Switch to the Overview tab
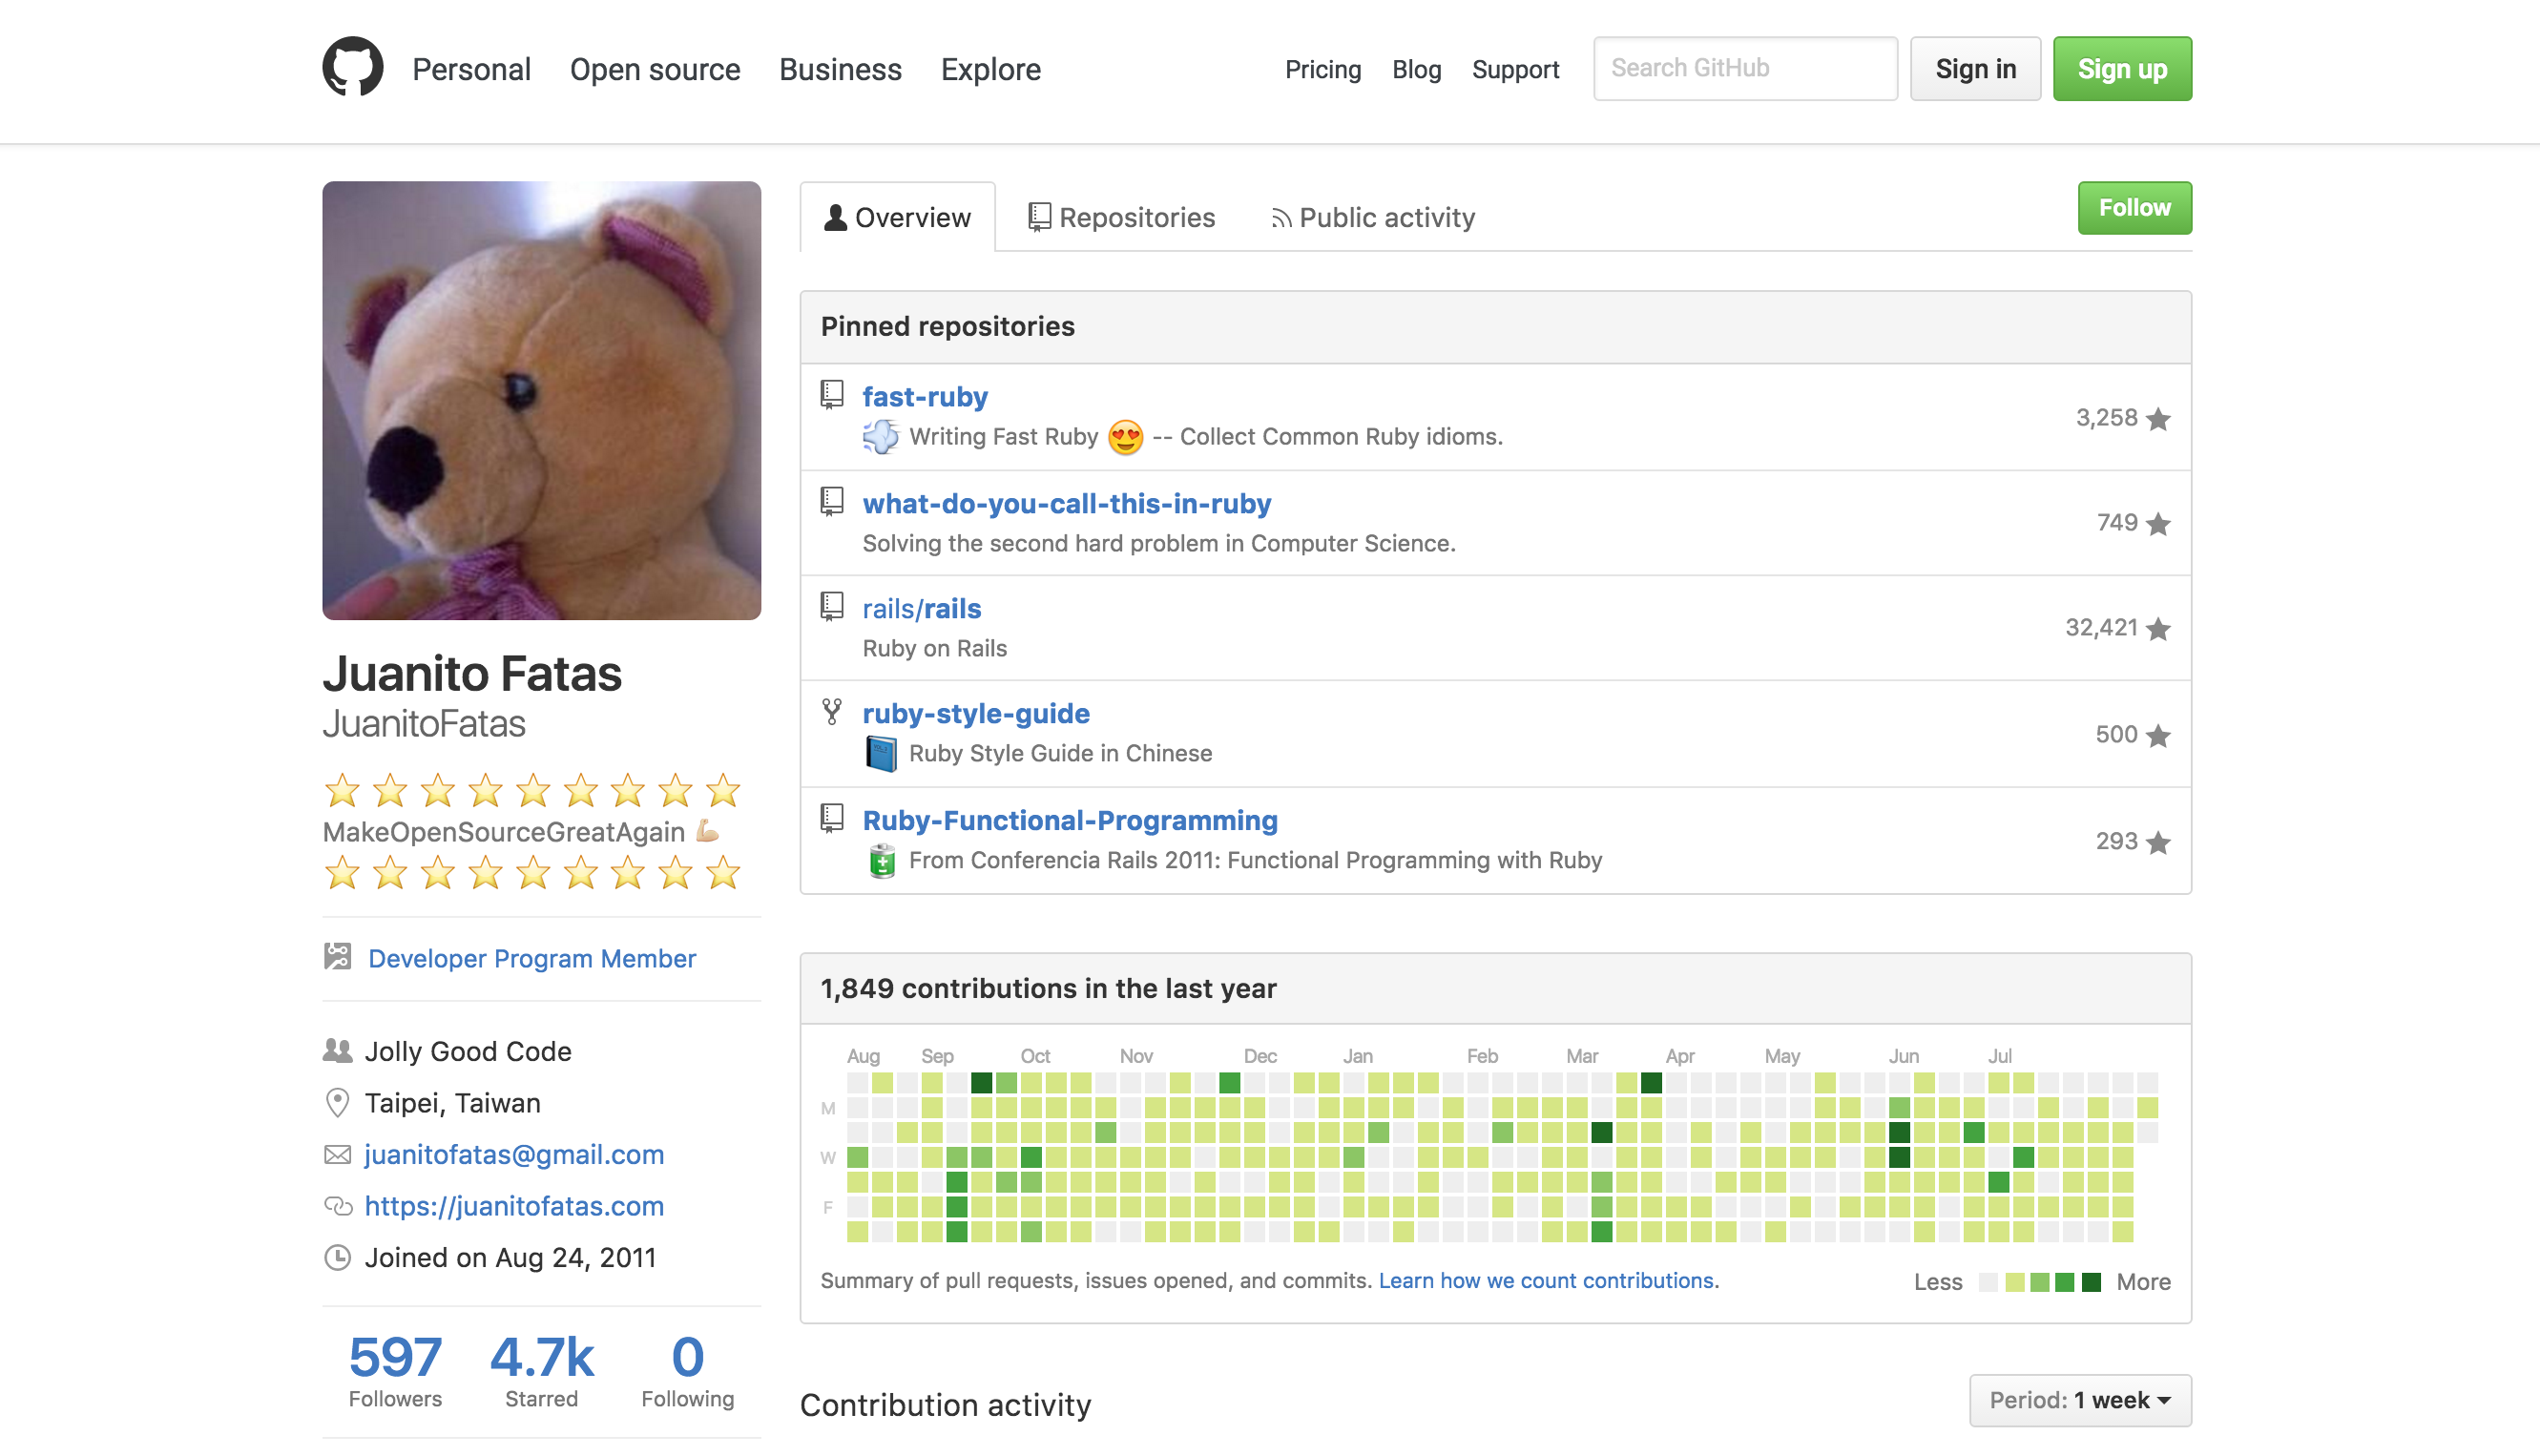 click(x=897, y=217)
